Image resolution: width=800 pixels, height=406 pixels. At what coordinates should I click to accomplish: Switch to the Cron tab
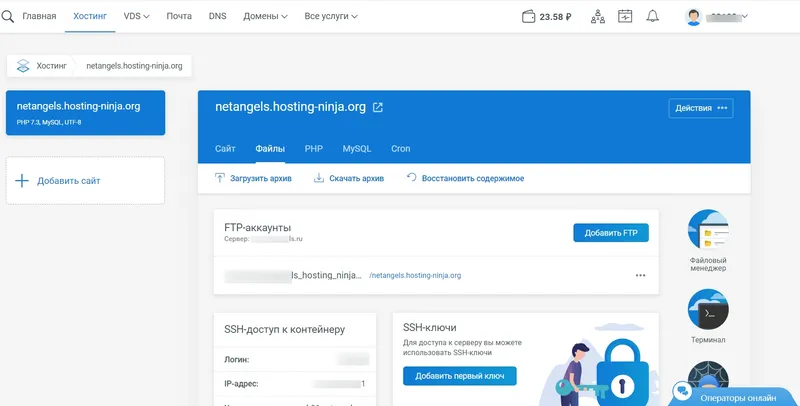pyautogui.click(x=401, y=149)
